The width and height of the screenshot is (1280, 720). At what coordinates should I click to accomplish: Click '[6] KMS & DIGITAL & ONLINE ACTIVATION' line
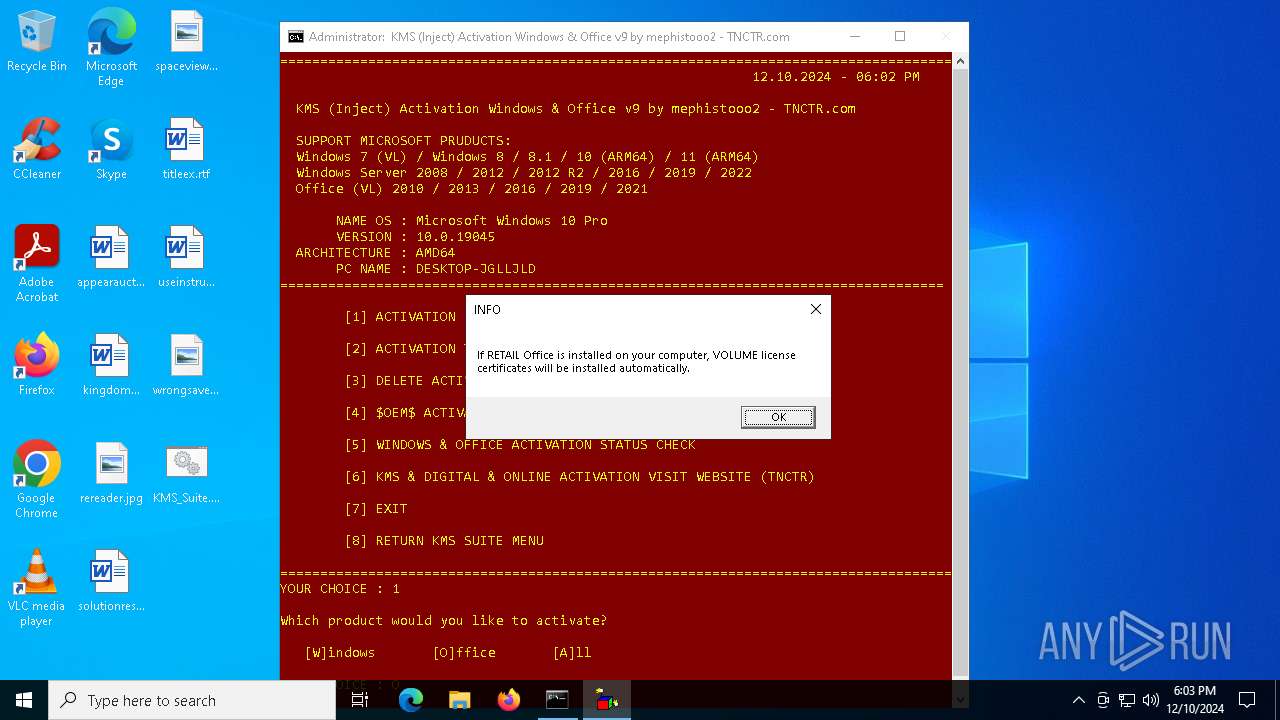pos(580,477)
